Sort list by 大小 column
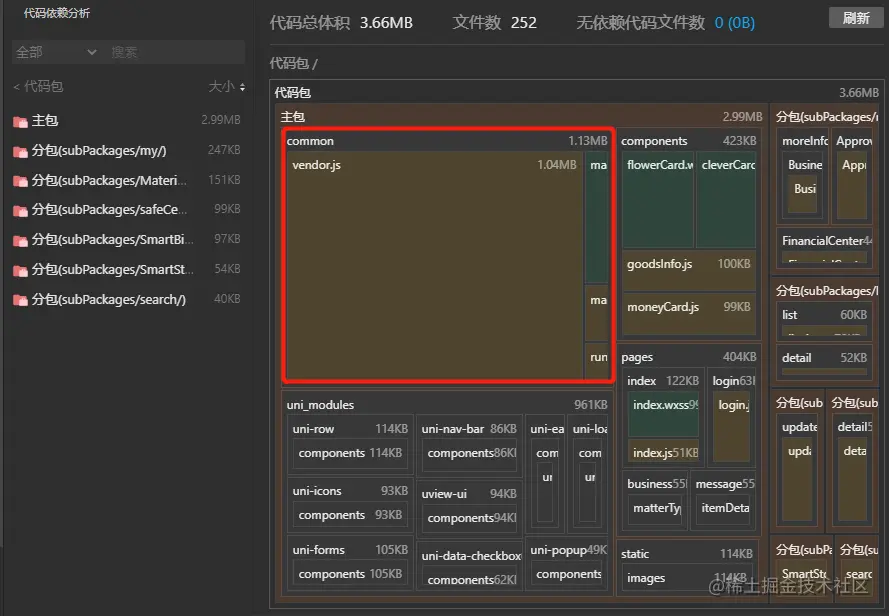The image size is (889, 616). 227,86
